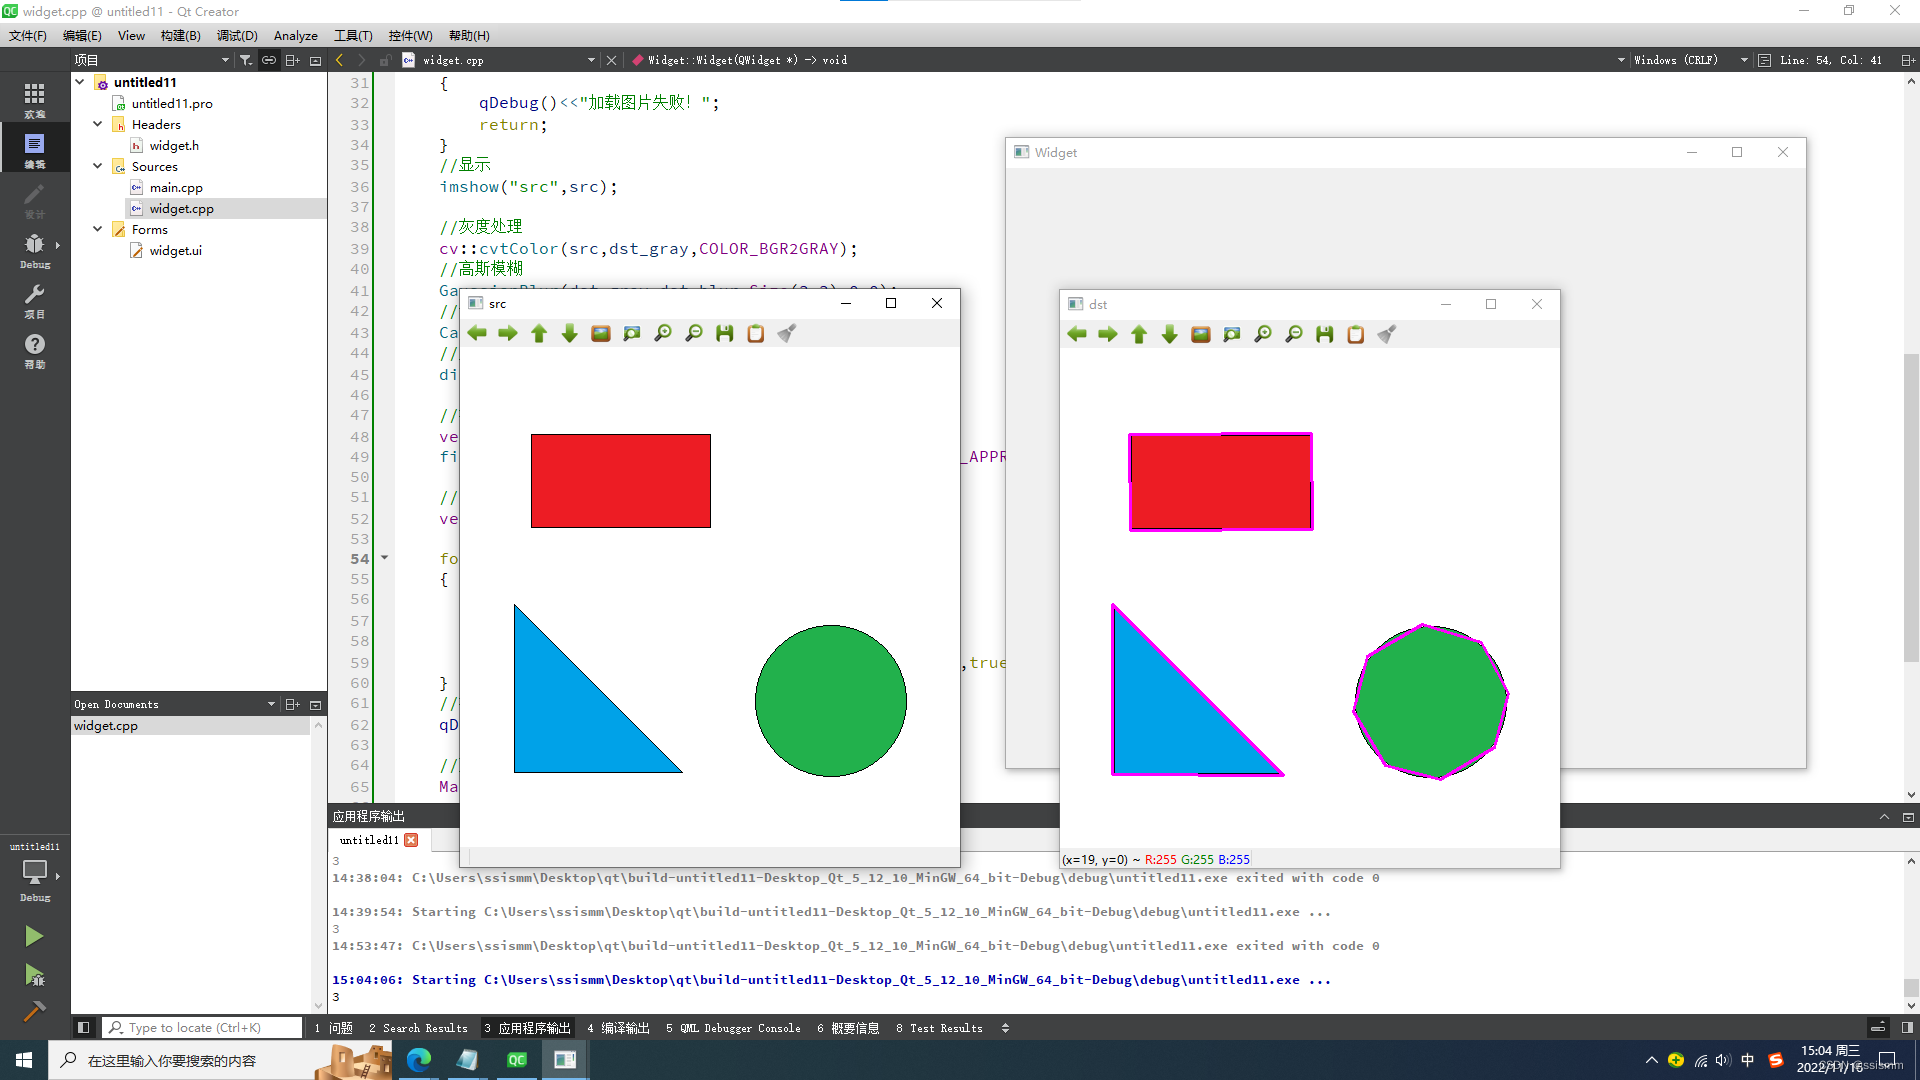Open the Debug mode in left sidebar
This screenshot has width=1920, height=1080.
34,250
